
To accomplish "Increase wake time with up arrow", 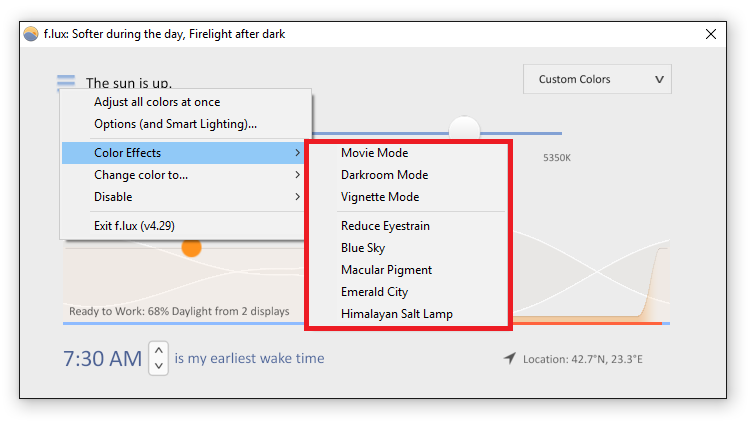I will (x=159, y=351).
